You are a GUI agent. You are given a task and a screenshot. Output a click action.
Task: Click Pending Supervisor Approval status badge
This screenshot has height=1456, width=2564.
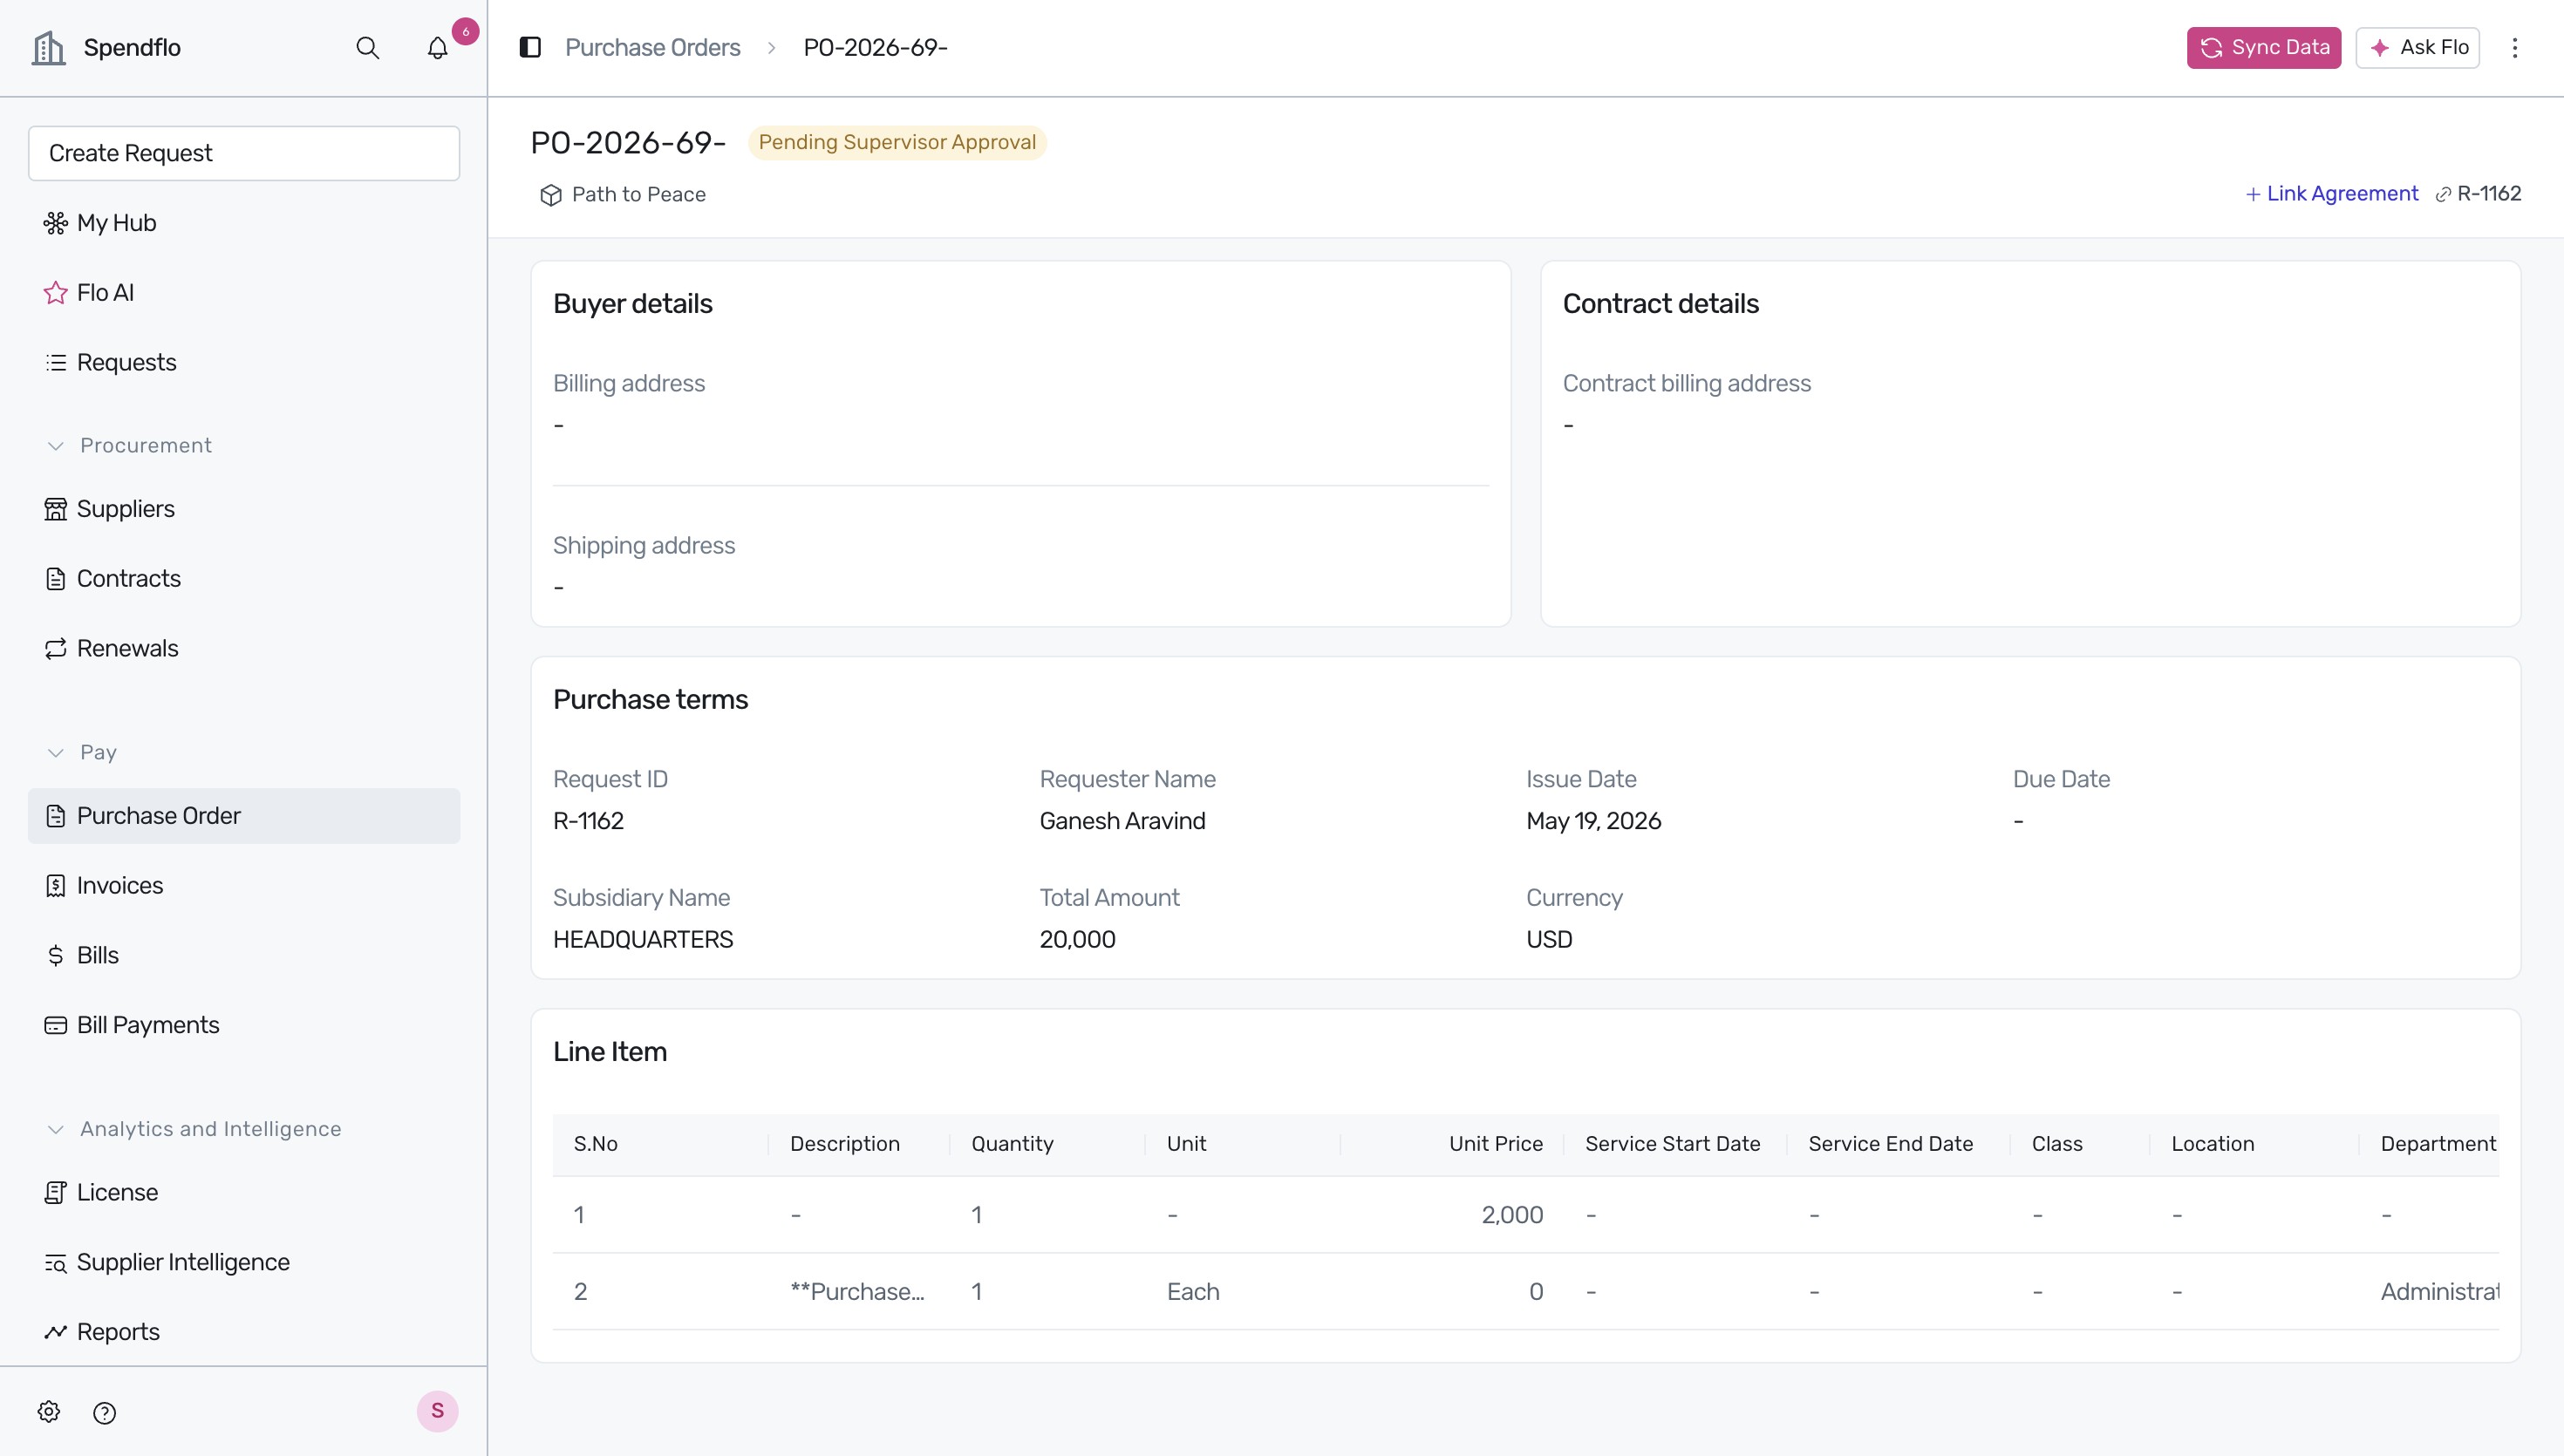[897, 143]
